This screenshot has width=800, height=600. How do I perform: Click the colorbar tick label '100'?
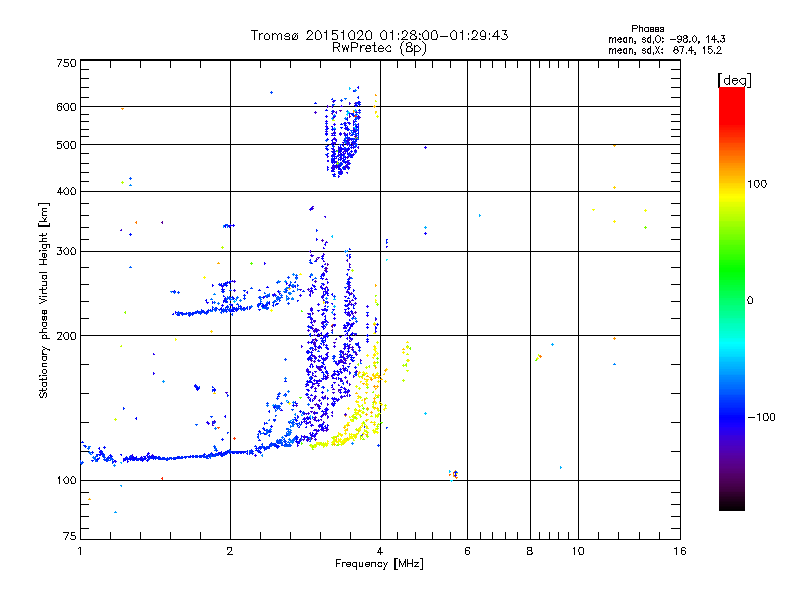click(757, 184)
